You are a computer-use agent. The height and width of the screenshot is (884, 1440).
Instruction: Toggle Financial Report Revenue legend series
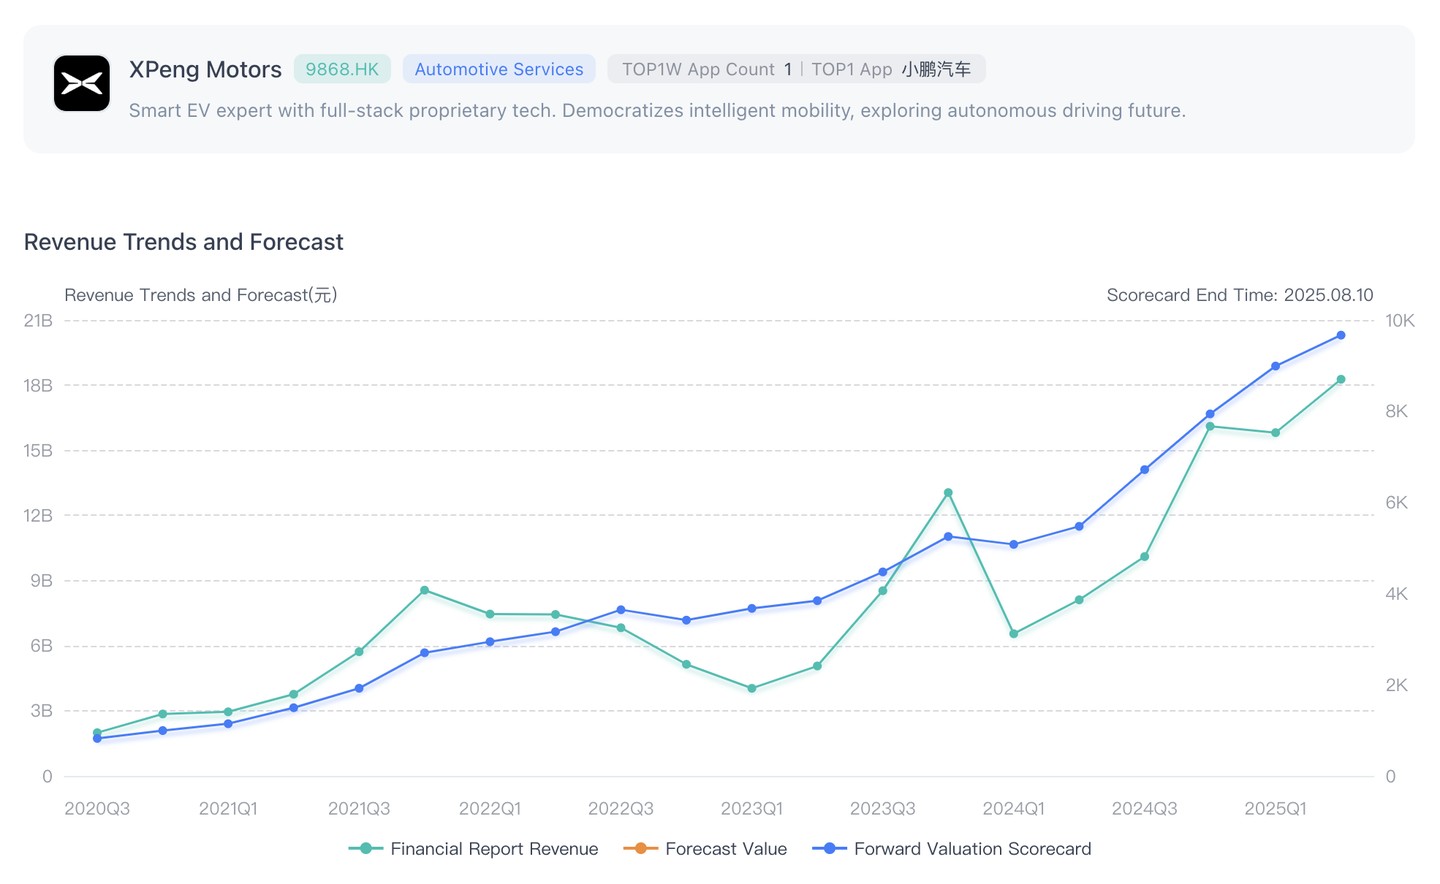click(494, 849)
